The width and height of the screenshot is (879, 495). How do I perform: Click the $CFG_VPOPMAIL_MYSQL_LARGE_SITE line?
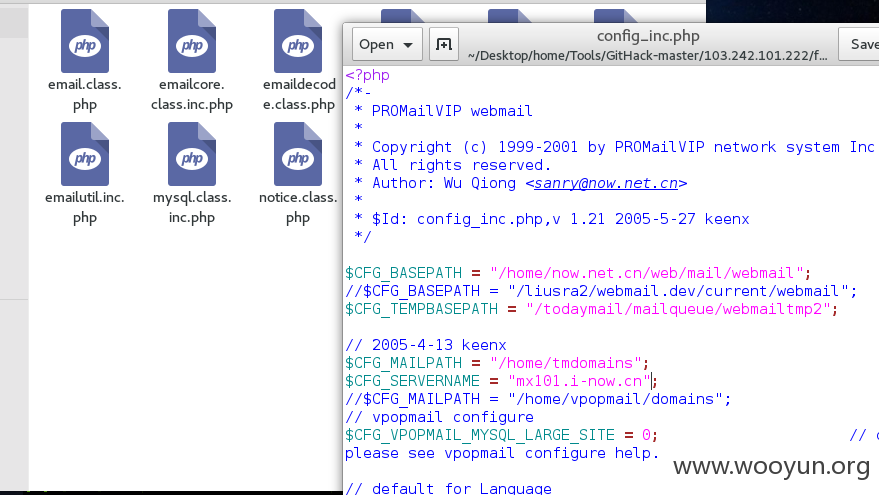click(x=501, y=435)
